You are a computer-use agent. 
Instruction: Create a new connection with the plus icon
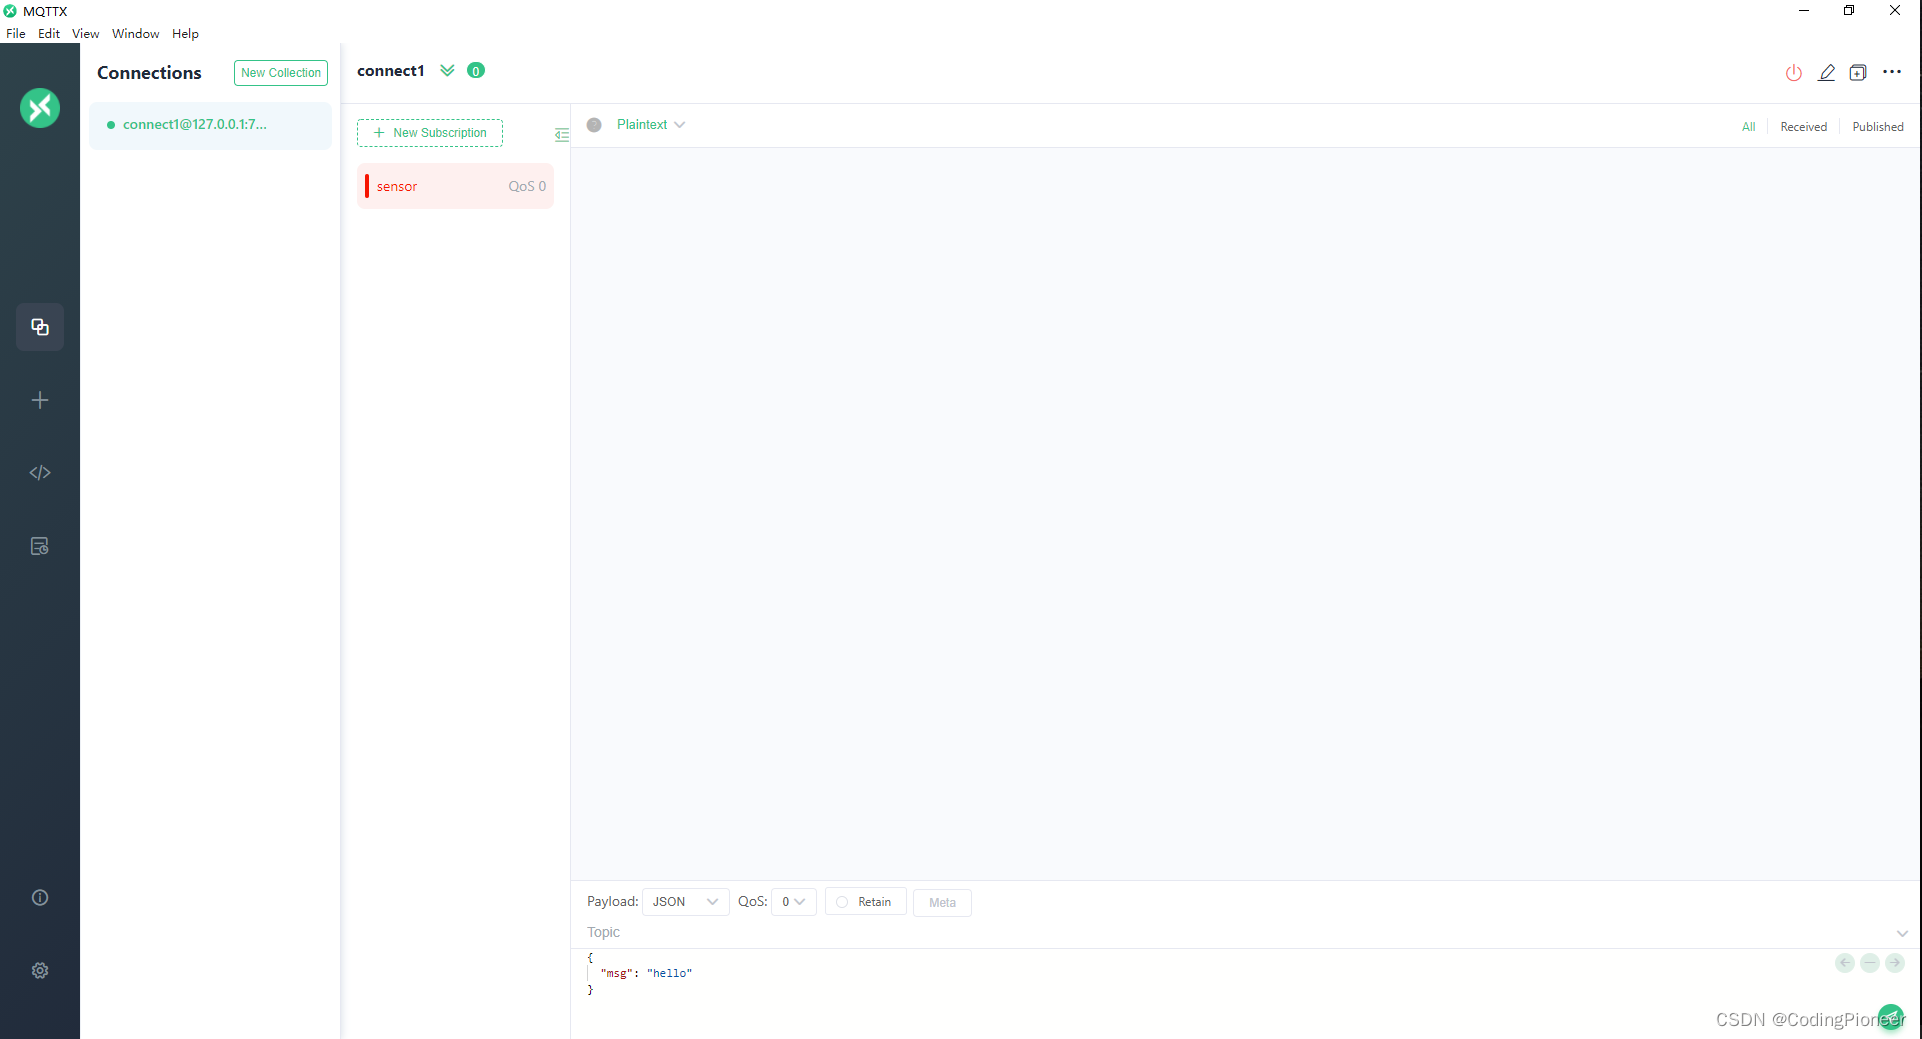[40, 400]
